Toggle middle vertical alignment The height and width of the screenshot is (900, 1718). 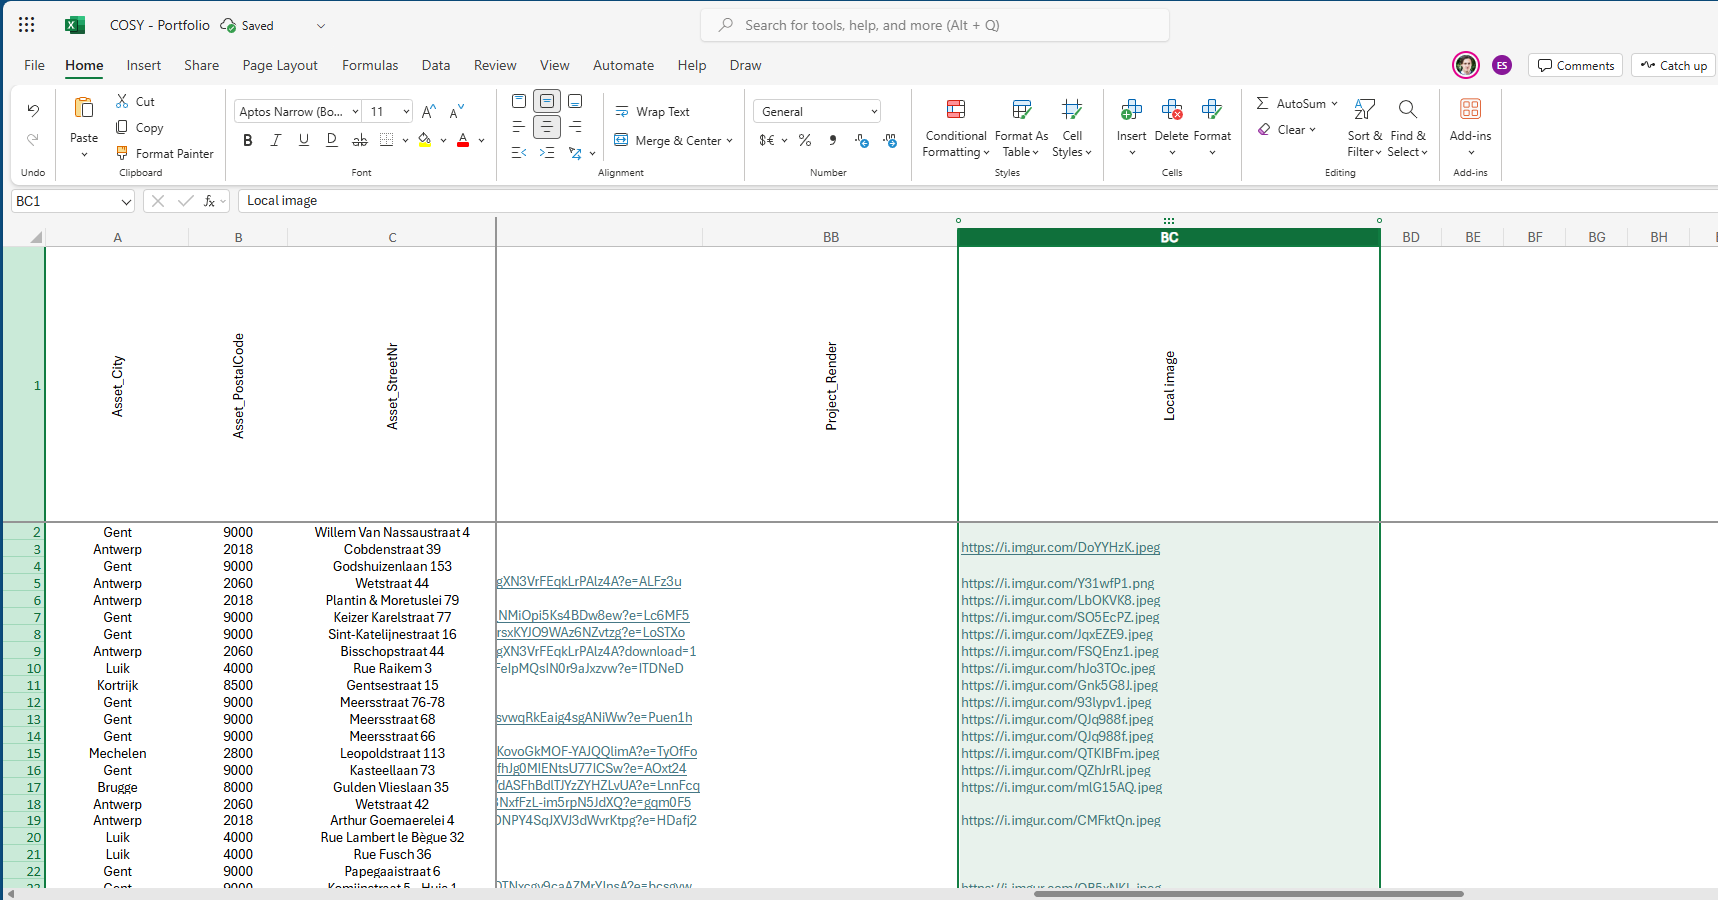[x=547, y=101]
